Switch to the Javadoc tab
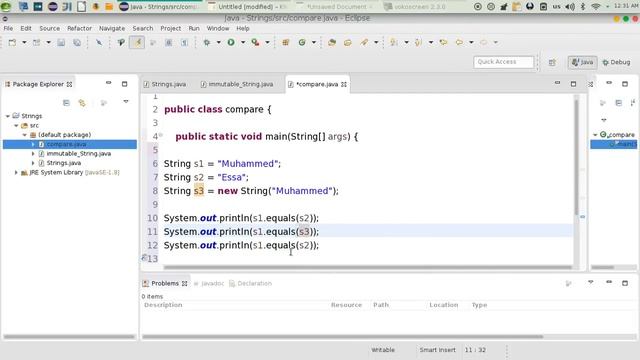The image size is (640, 360). [x=209, y=283]
